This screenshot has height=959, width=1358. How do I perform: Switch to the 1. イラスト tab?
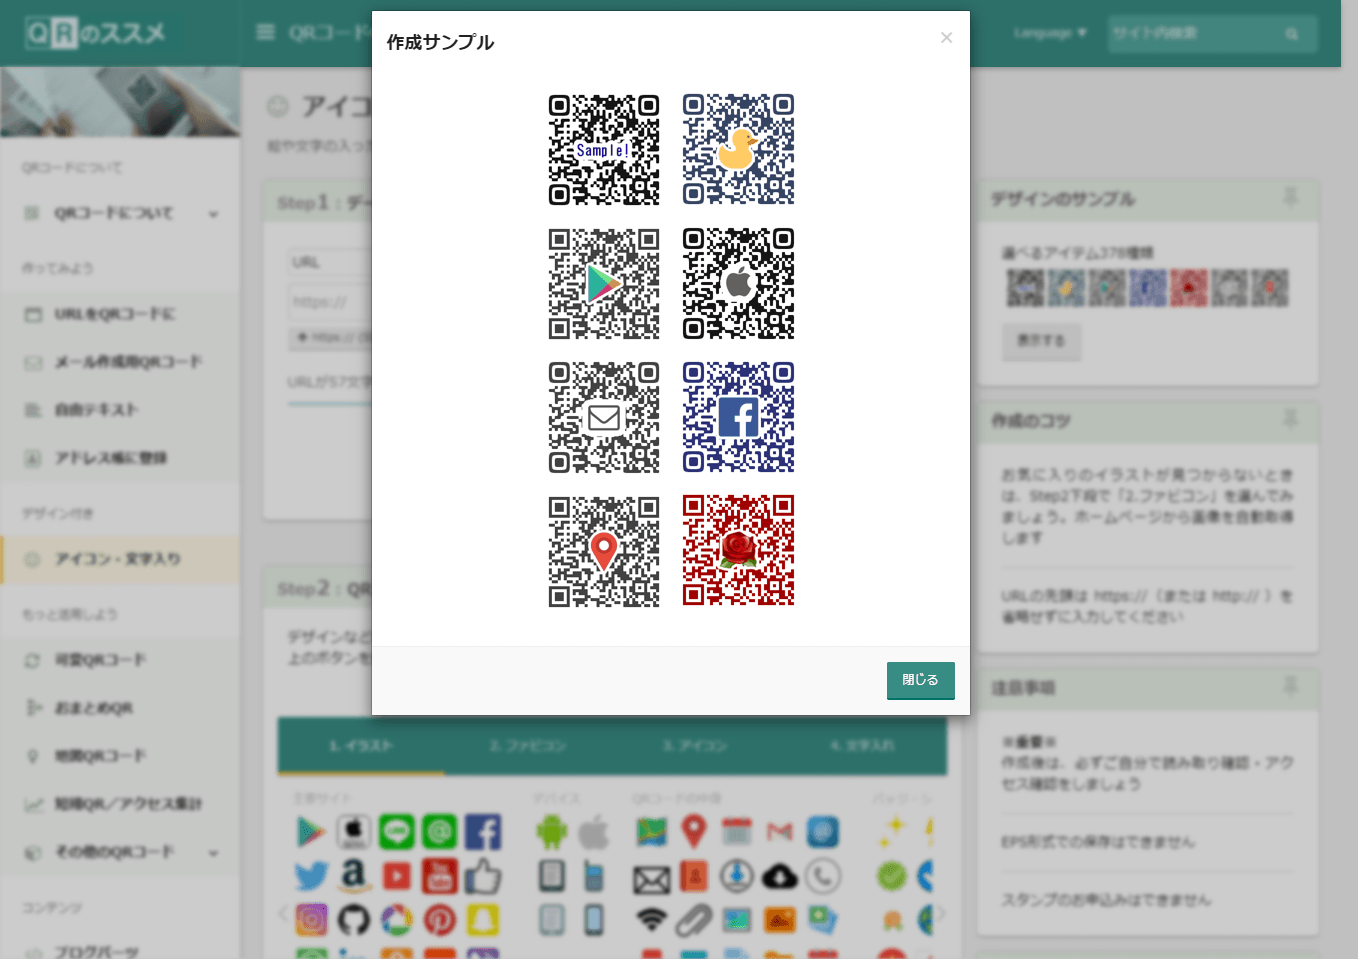(x=361, y=746)
